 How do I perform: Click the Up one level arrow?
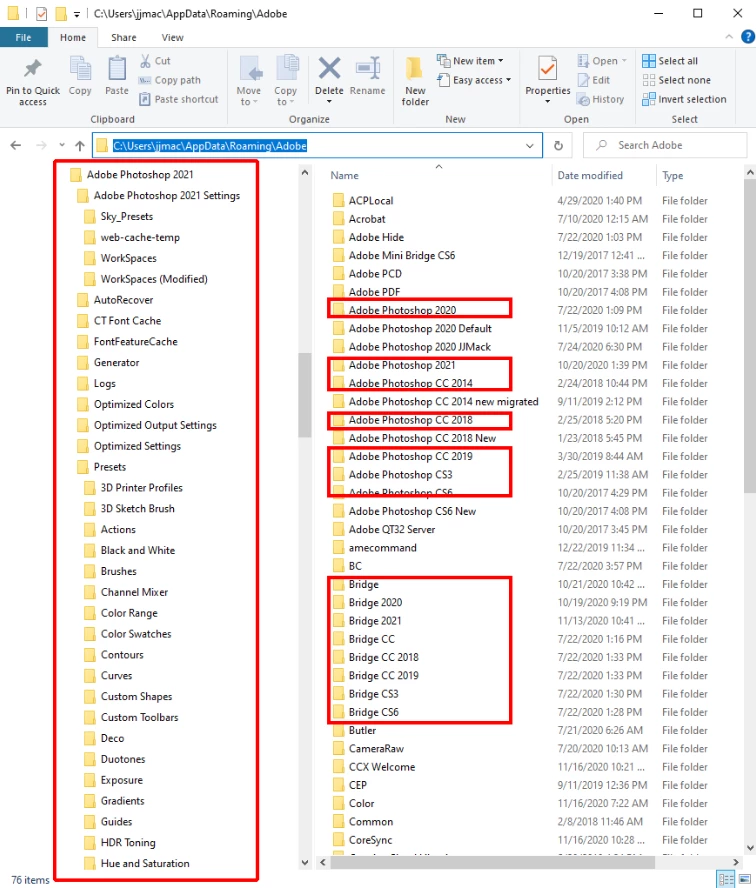(80, 146)
